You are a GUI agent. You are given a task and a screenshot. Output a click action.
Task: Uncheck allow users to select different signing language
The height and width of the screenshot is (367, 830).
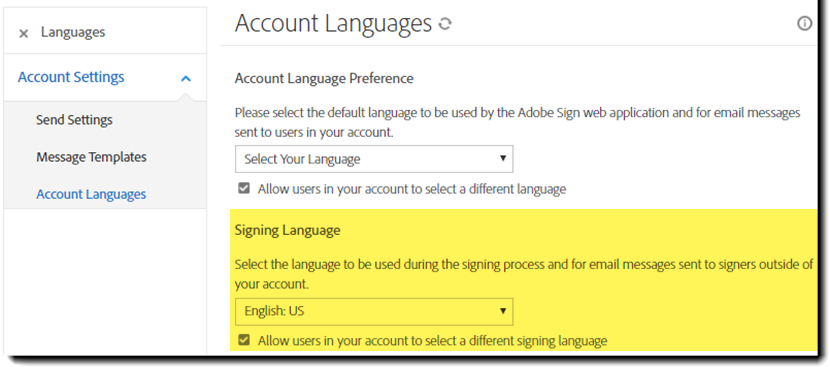(x=243, y=340)
